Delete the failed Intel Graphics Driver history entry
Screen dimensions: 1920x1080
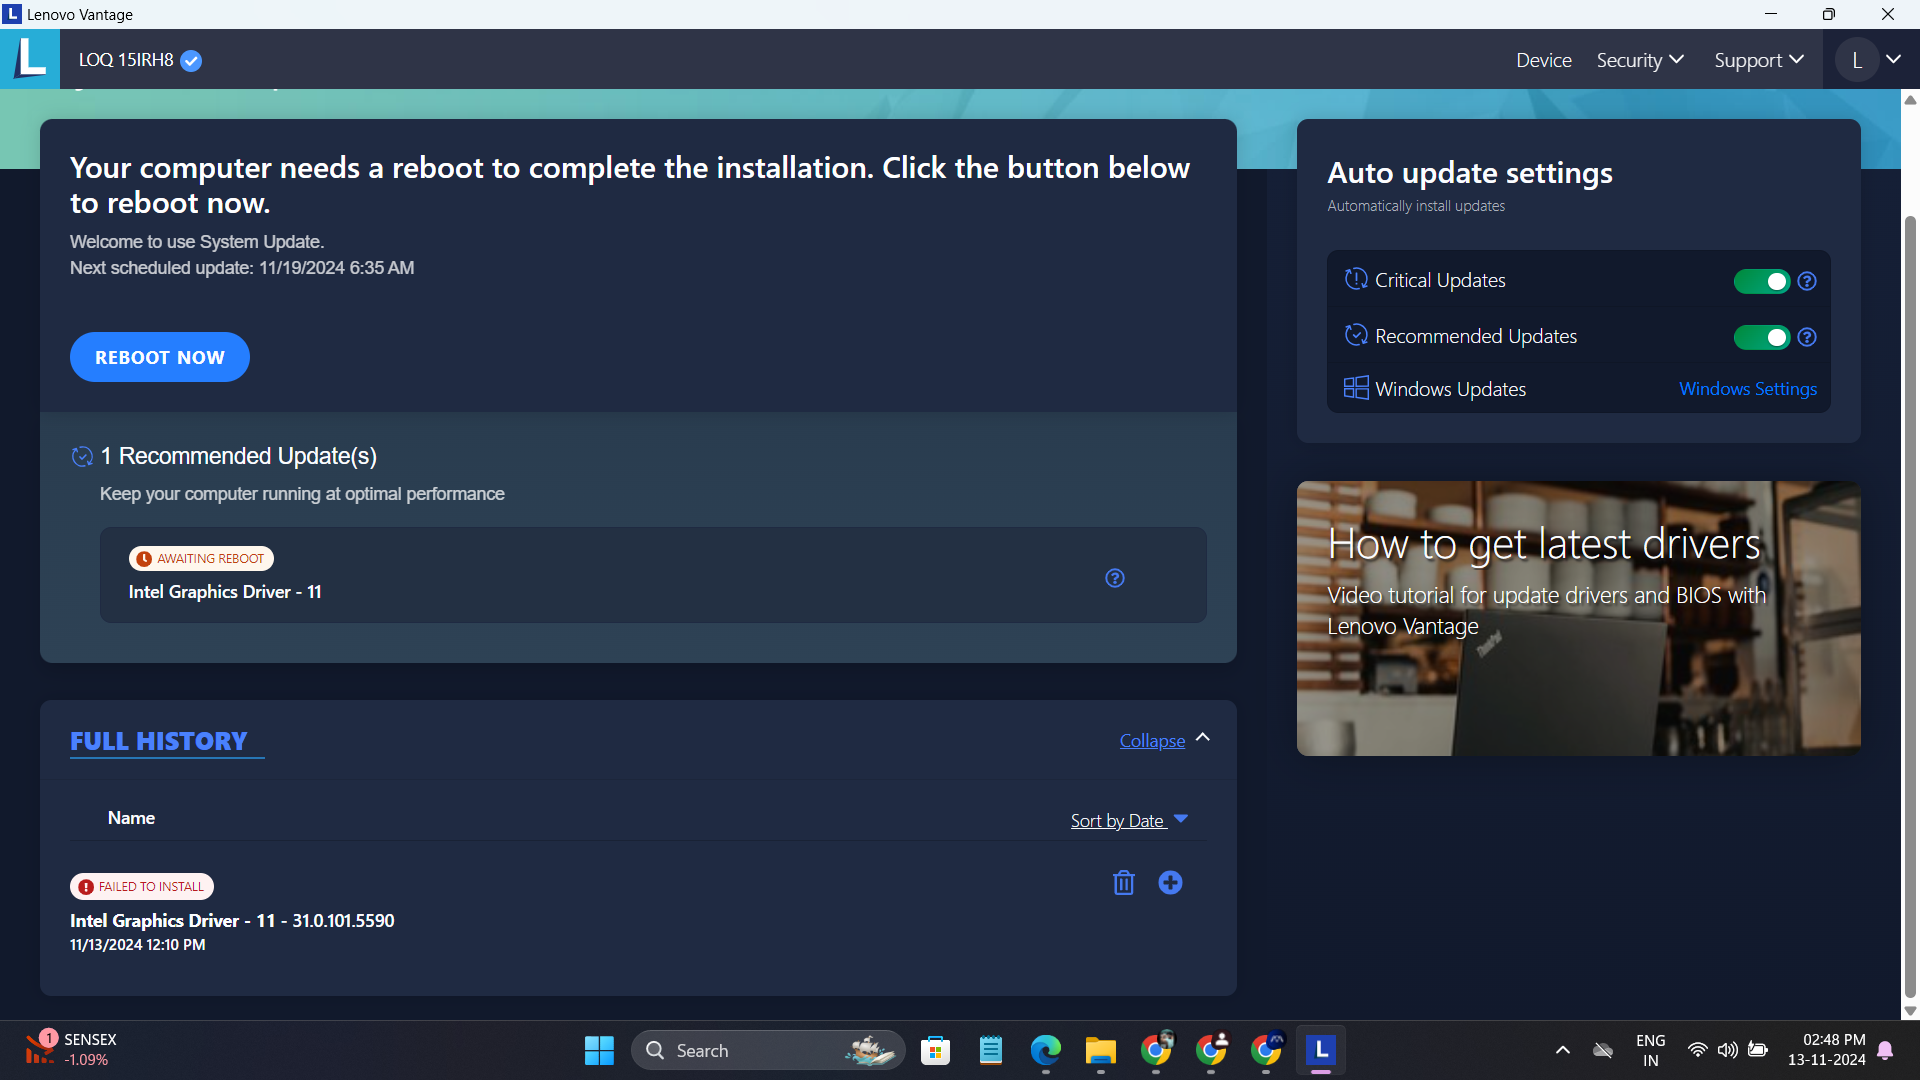[x=1124, y=883]
